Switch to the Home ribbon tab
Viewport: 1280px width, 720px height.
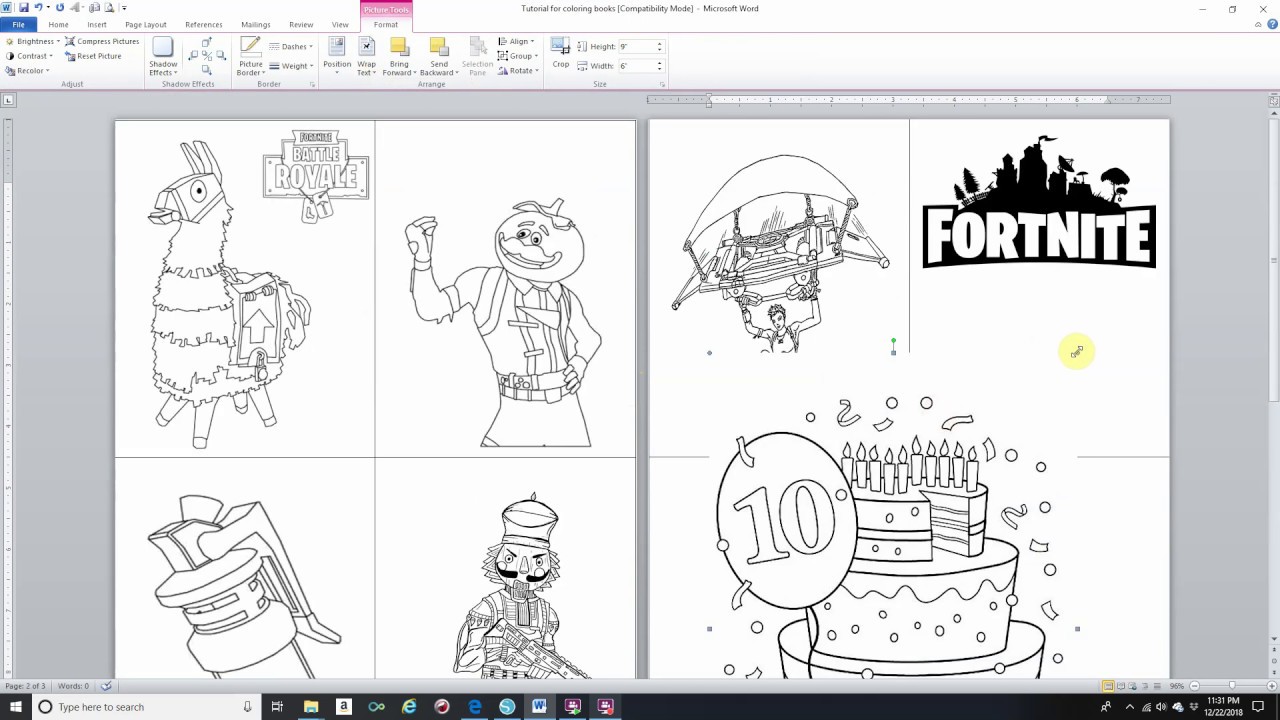58,24
